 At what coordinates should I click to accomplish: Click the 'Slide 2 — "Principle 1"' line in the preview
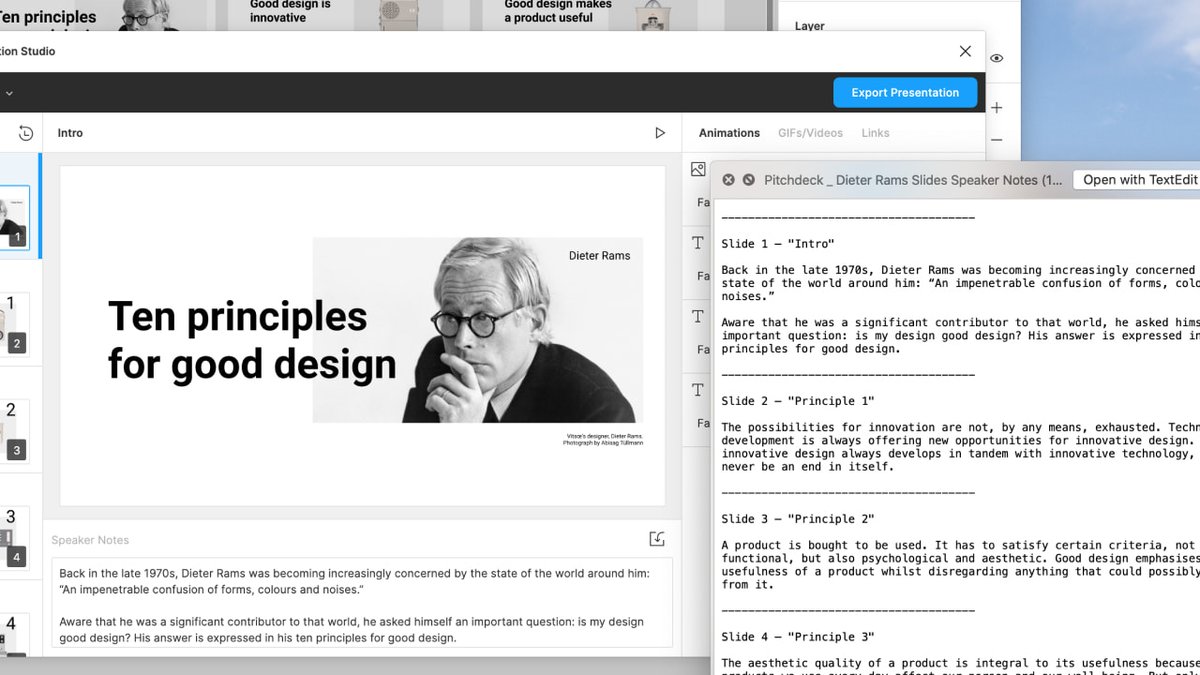point(797,401)
